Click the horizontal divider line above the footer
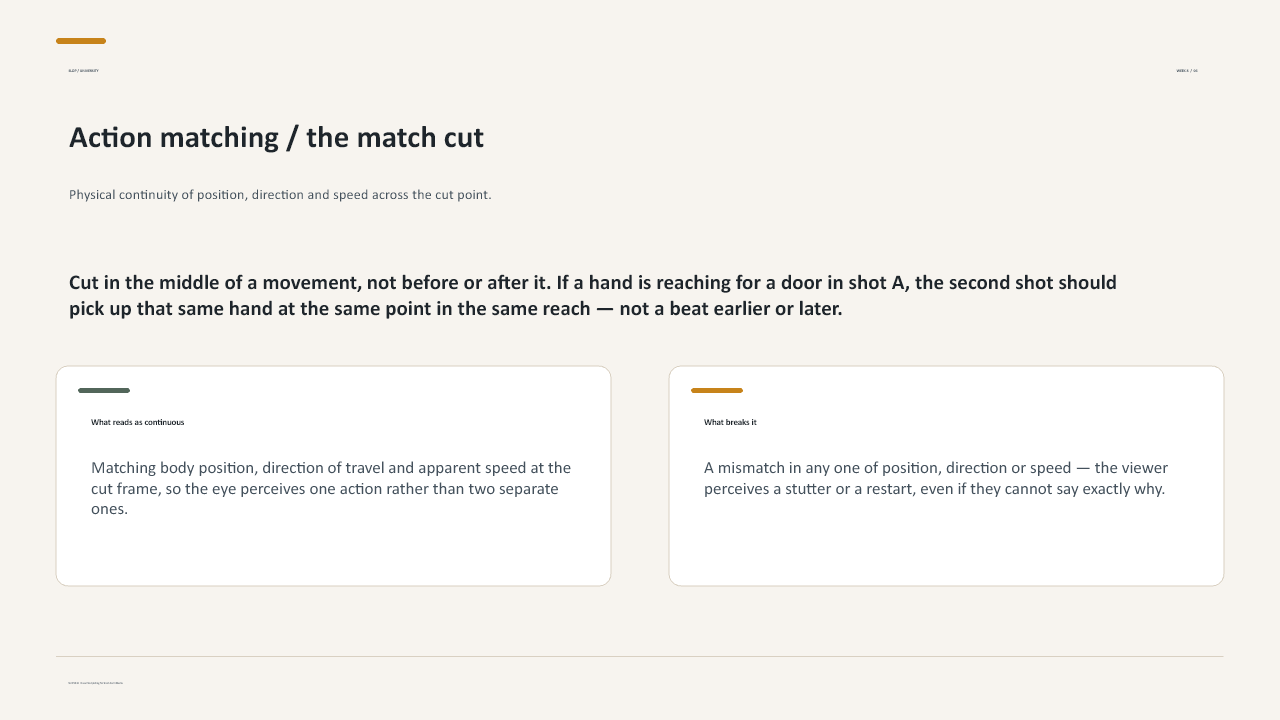Image resolution: width=1280 pixels, height=720 pixels. tap(640, 657)
